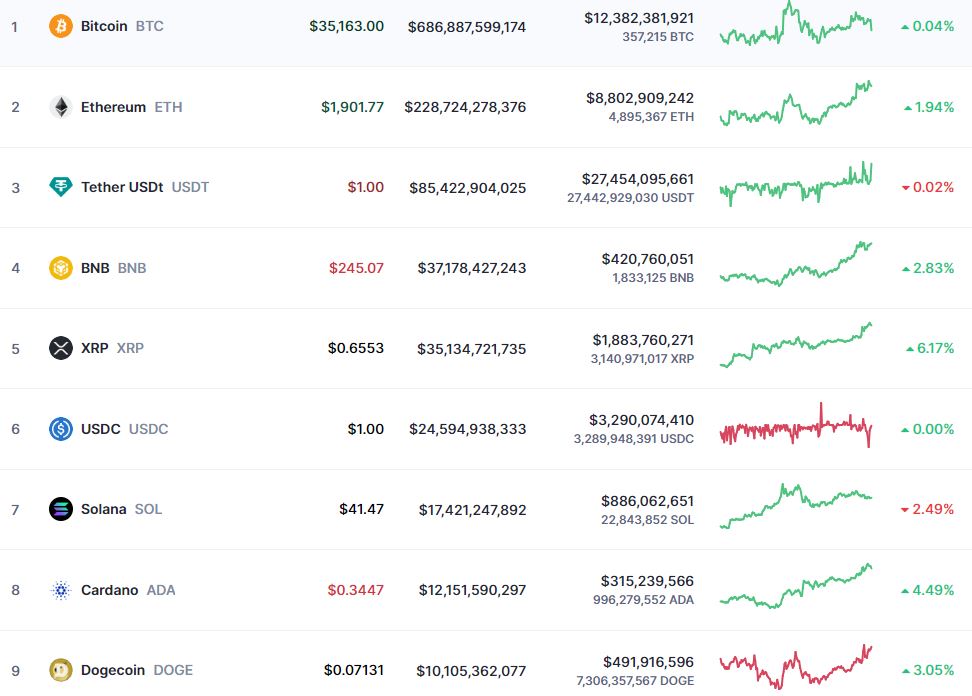
Task: Click the BNB coin icon
Action: tap(61, 268)
